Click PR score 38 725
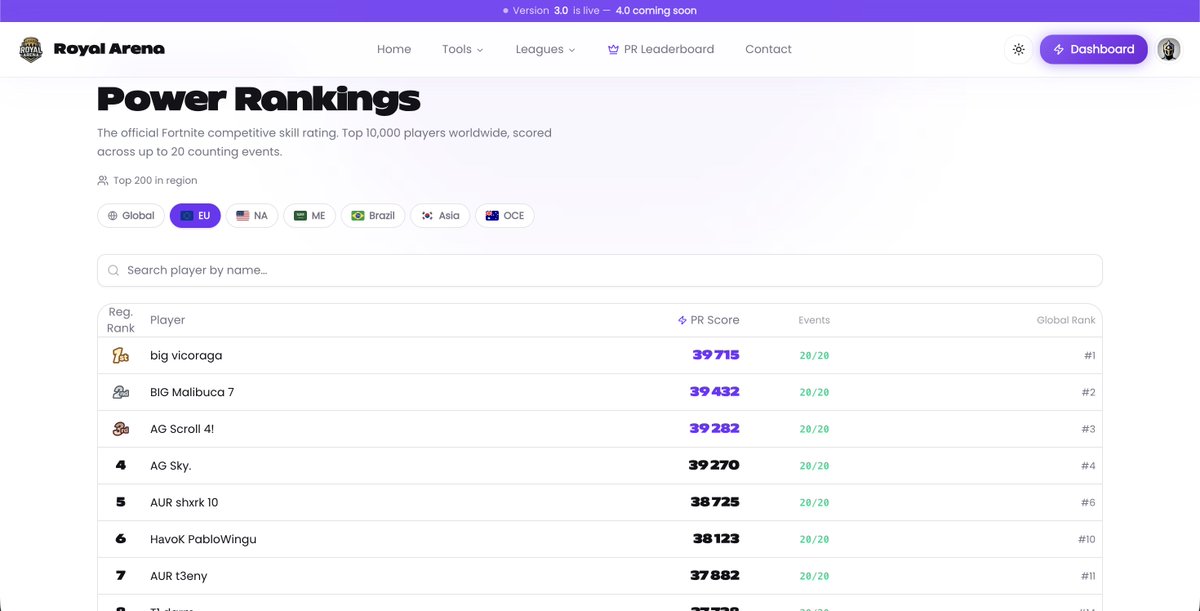The image size is (1200, 611). 715,502
